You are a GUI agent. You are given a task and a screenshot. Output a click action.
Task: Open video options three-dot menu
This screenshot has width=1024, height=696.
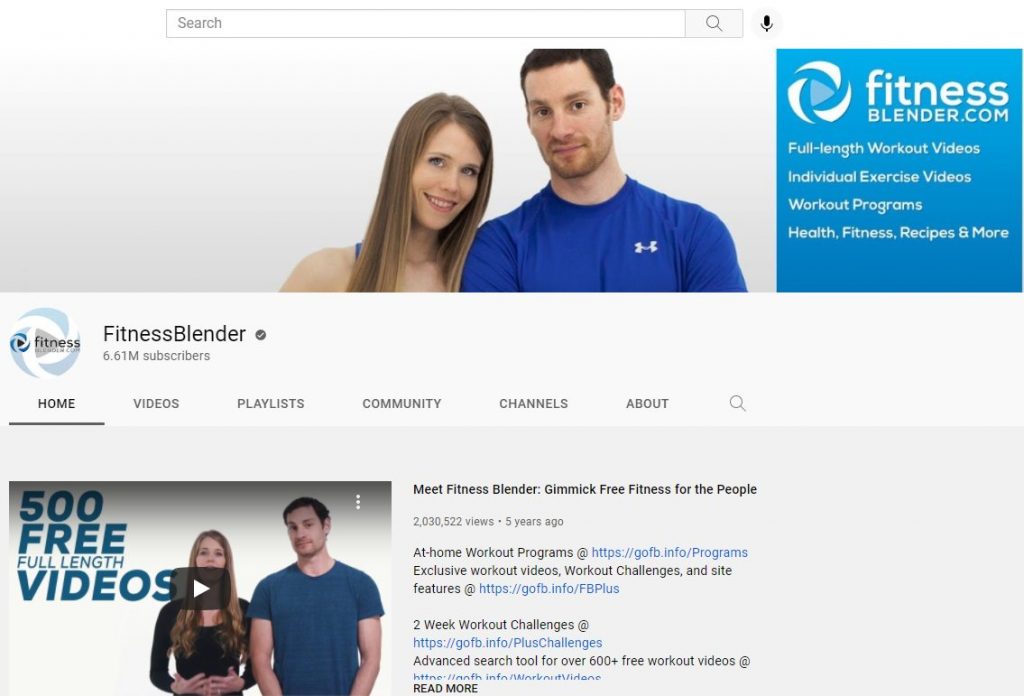pos(358,501)
